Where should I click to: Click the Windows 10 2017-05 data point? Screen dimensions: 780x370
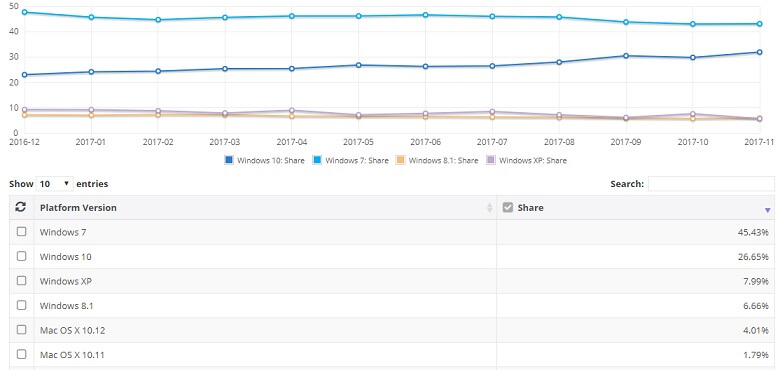click(359, 65)
